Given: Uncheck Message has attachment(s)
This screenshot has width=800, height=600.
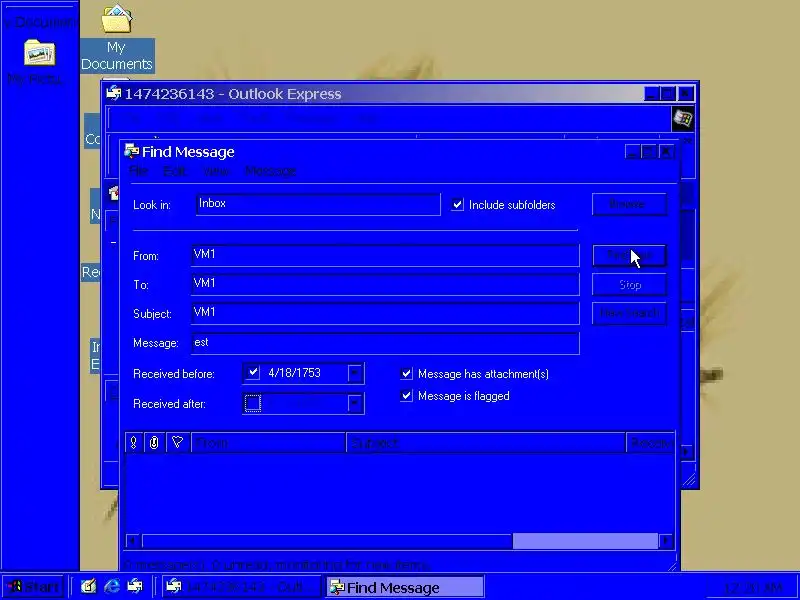Looking at the screenshot, I should pos(406,373).
